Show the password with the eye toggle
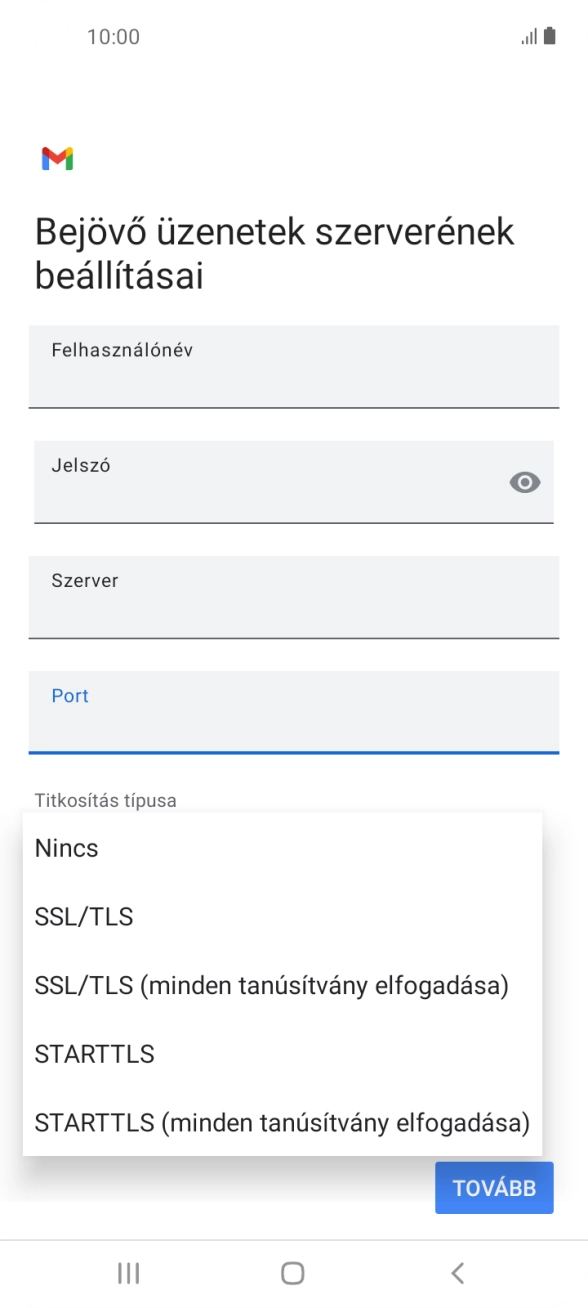 pyautogui.click(x=523, y=483)
